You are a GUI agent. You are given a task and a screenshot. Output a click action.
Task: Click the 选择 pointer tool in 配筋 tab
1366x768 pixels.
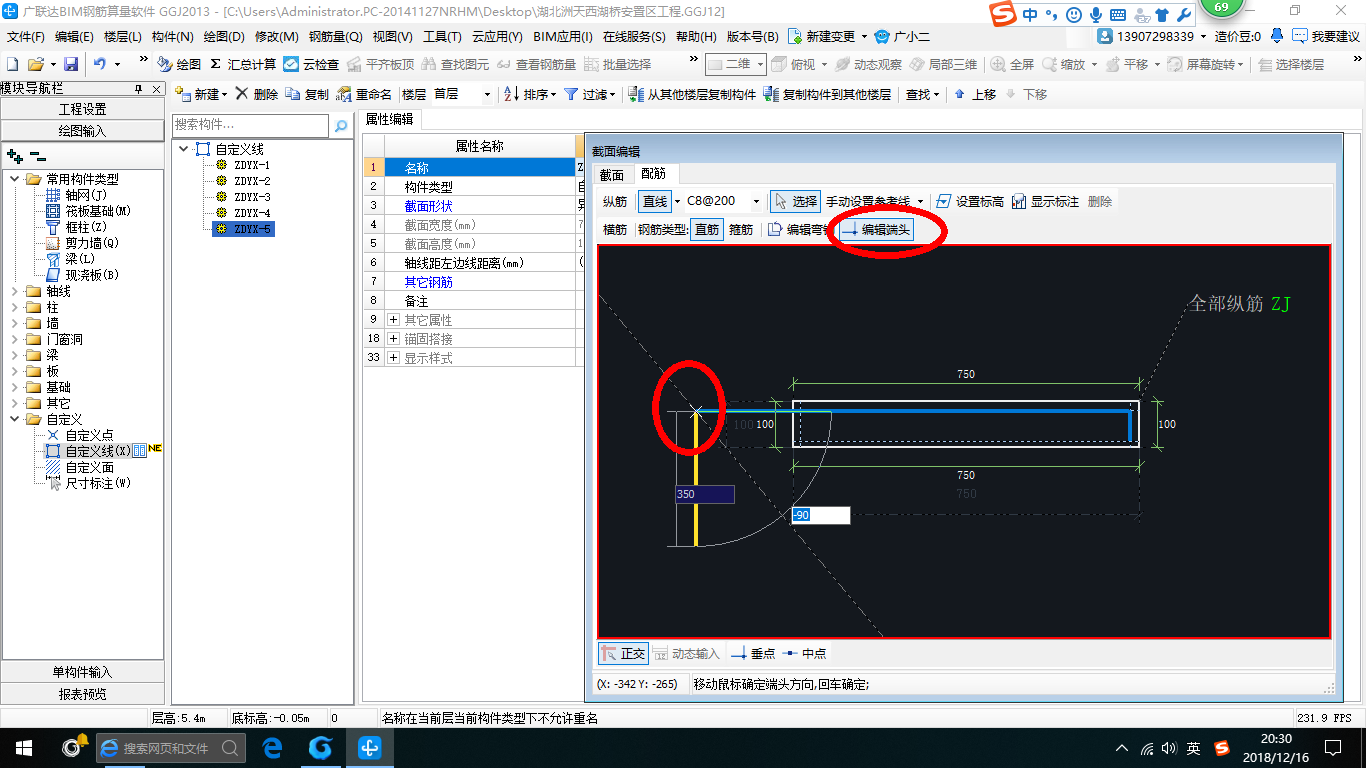pyautogui.click(x=795, y=201)
